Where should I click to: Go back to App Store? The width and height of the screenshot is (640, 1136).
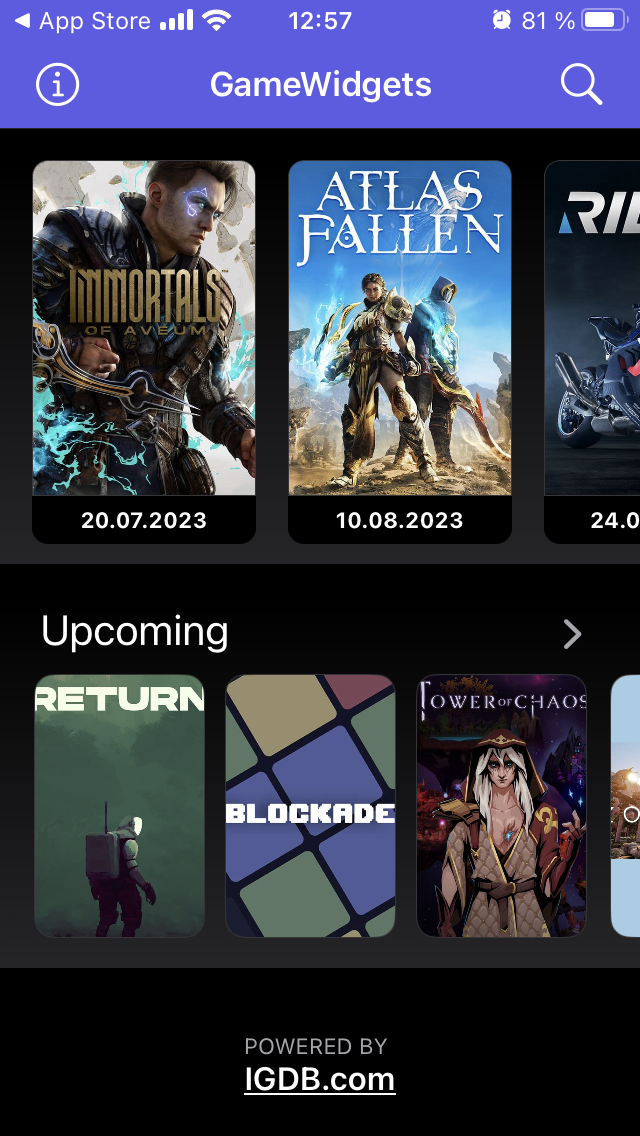pos(82,20)
